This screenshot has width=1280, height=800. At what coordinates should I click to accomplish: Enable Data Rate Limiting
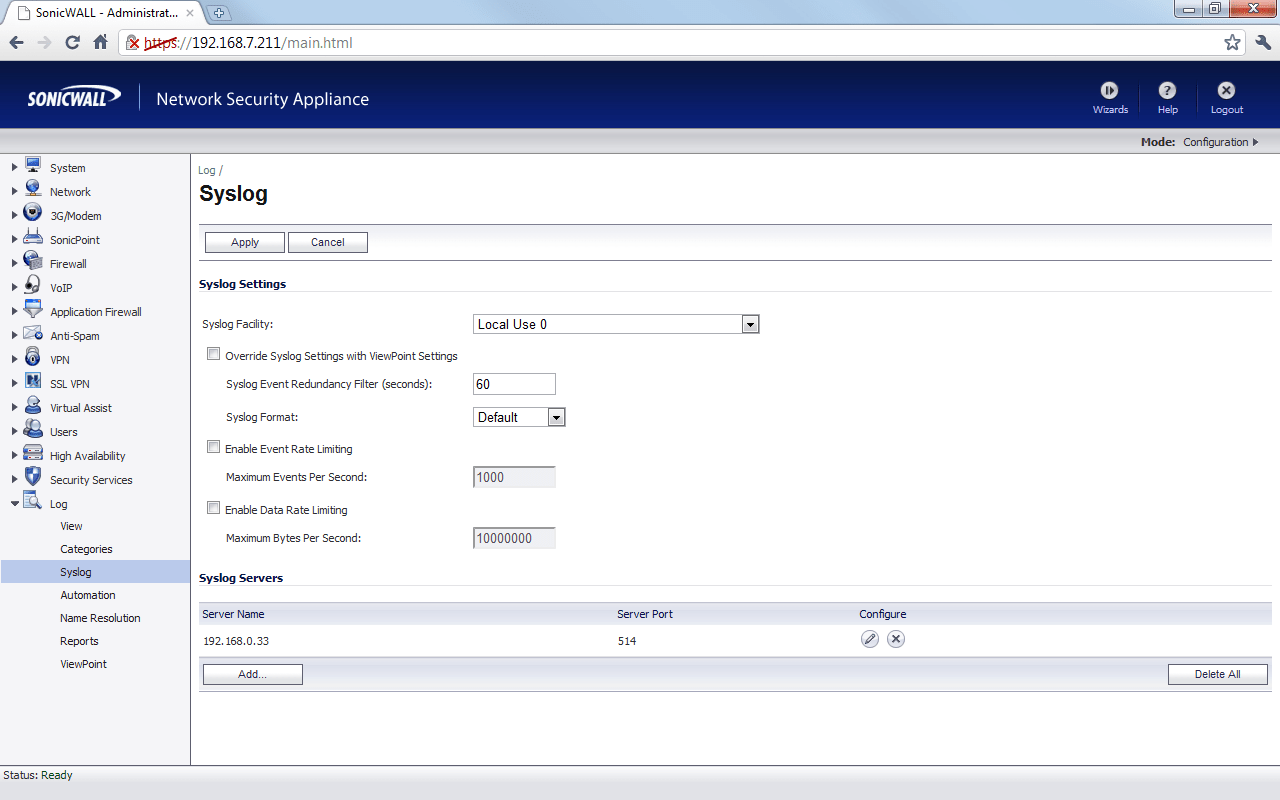(x=213, y=508)
